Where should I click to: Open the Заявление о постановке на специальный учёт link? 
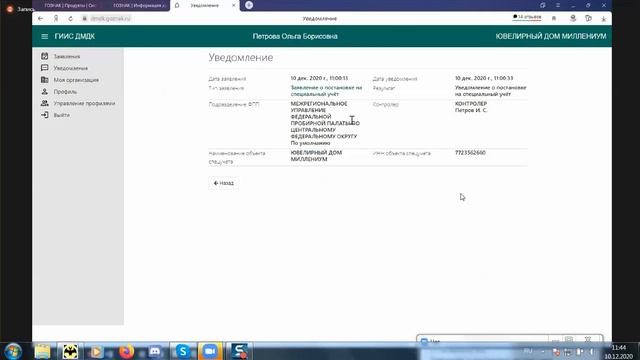point(326,91)
